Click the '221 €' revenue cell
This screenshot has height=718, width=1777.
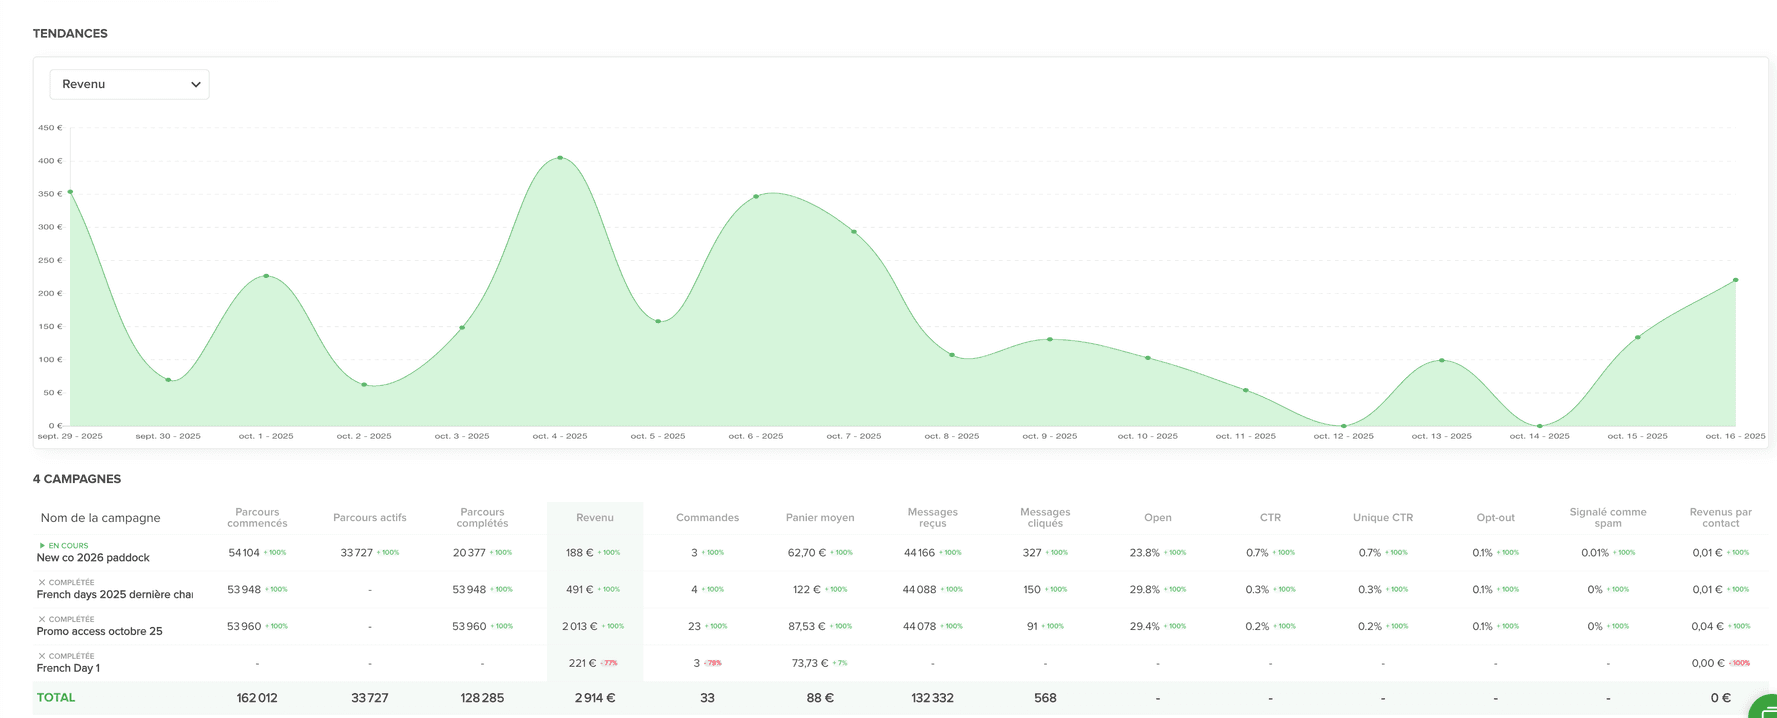pyautogui.click(x=582, y=663)
